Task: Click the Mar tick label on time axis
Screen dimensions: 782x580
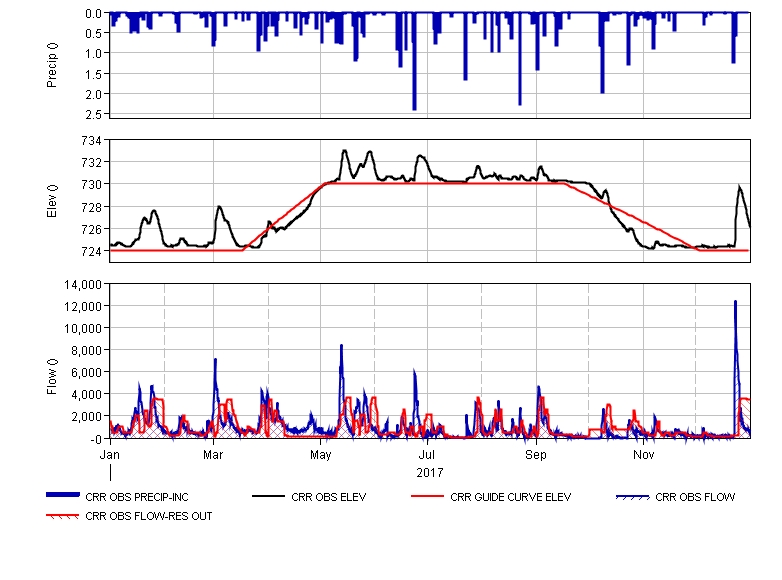Action: click(213, 455)
